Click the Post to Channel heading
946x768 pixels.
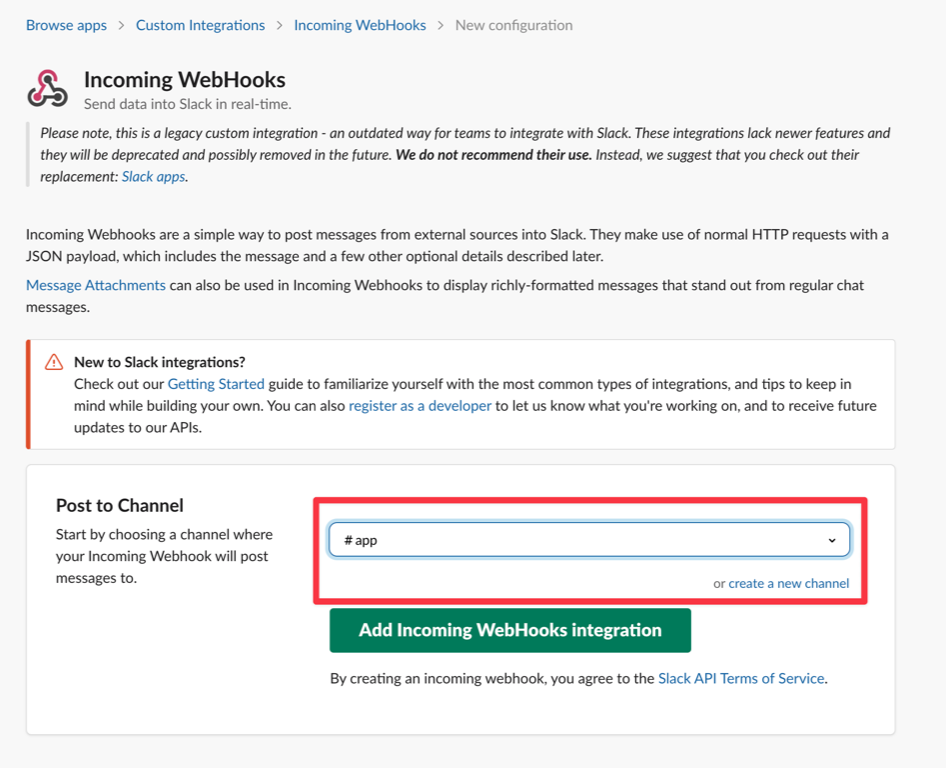click(120, 505)
